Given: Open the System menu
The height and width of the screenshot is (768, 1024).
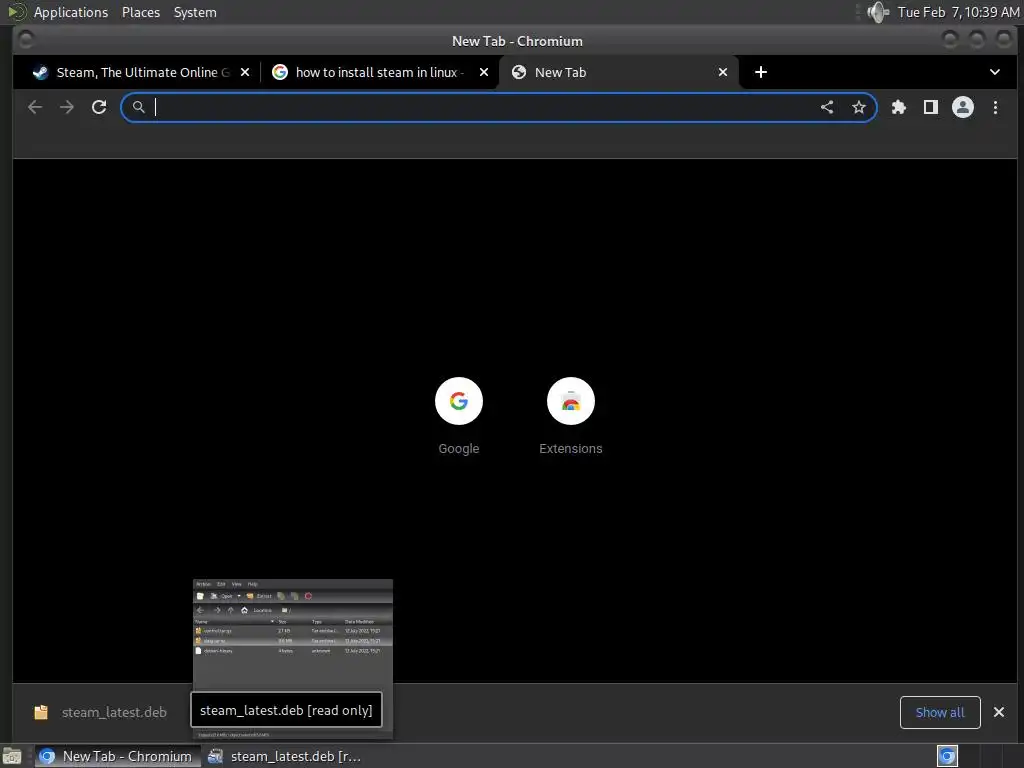Looking at the screenshot, I should 195,12.
